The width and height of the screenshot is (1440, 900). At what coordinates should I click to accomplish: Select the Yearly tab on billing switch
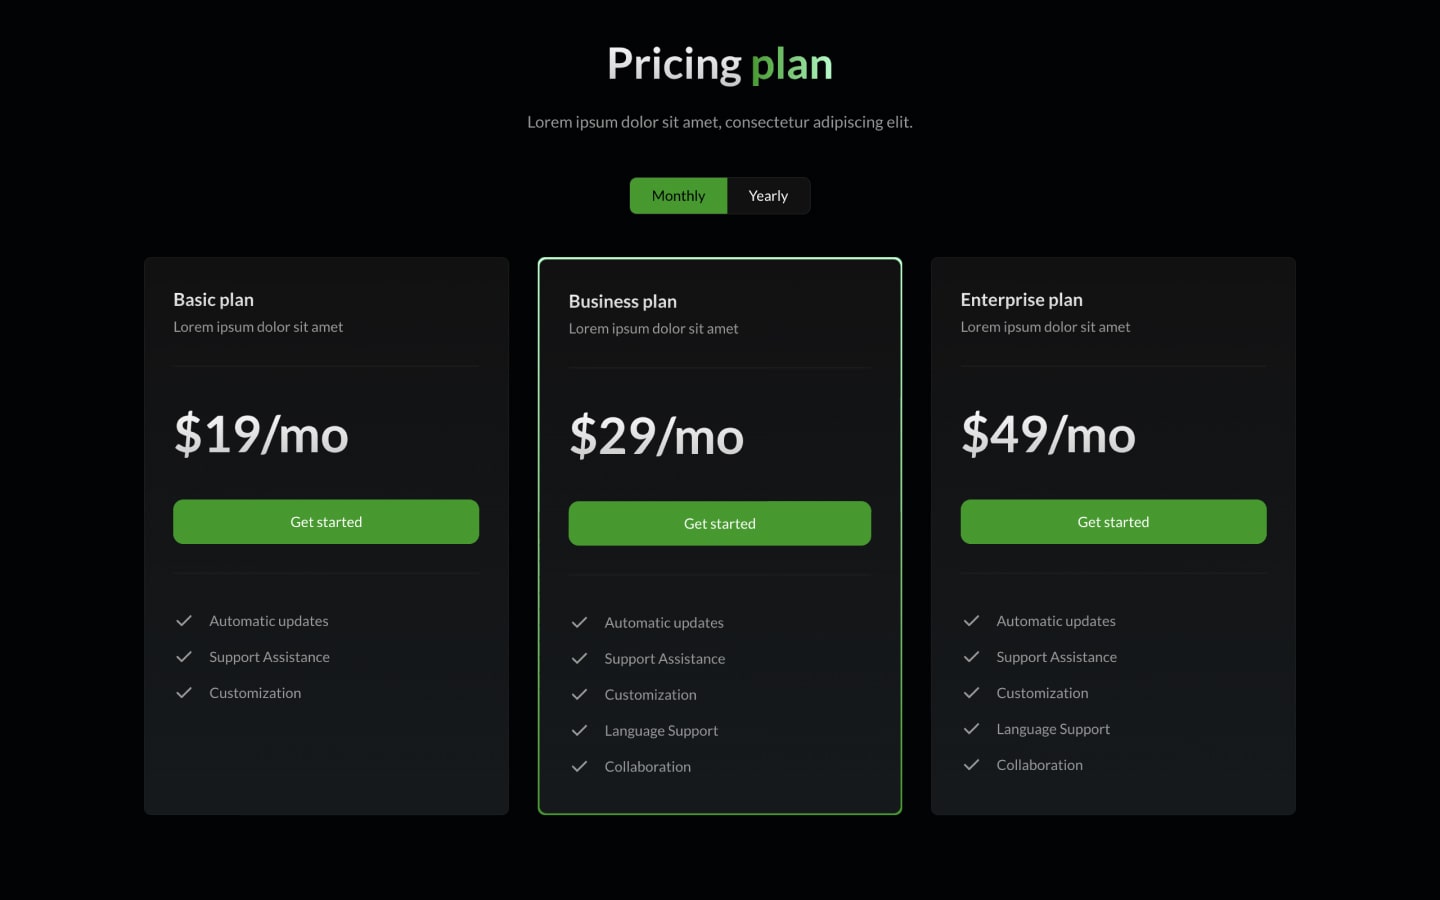click(768, 195)
